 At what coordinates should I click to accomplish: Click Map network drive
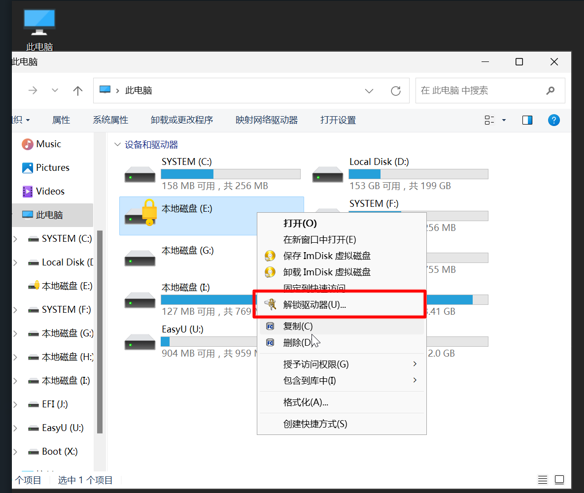[x=266, y=120]
